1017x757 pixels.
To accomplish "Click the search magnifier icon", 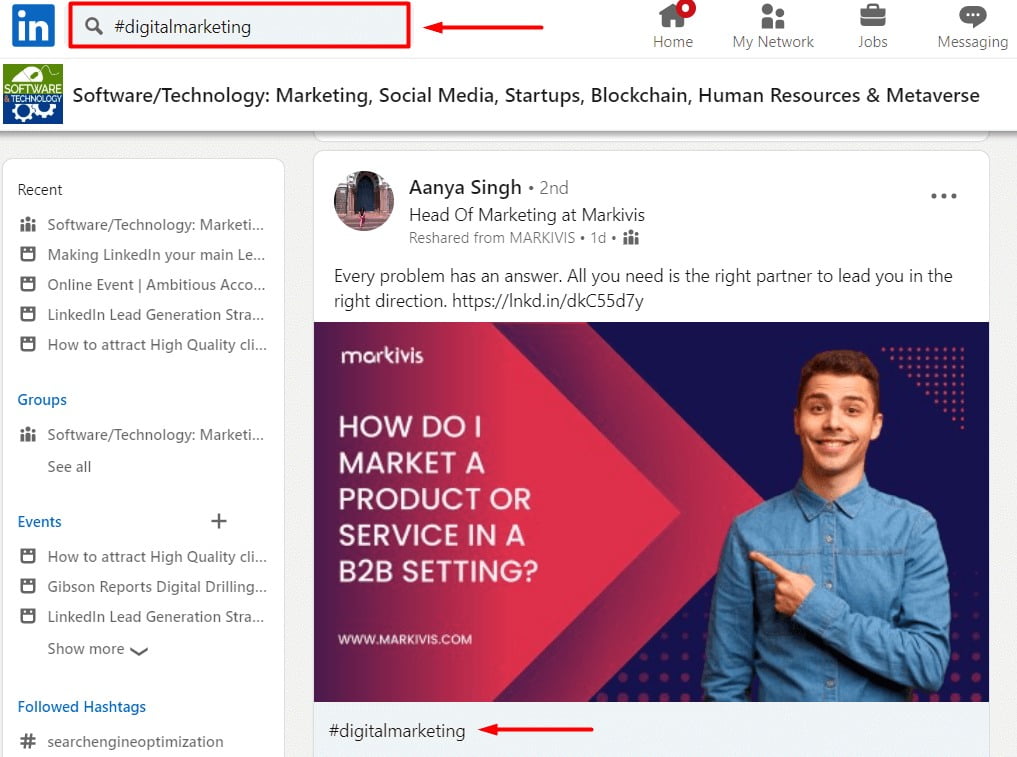I will (x=94, y=26).
